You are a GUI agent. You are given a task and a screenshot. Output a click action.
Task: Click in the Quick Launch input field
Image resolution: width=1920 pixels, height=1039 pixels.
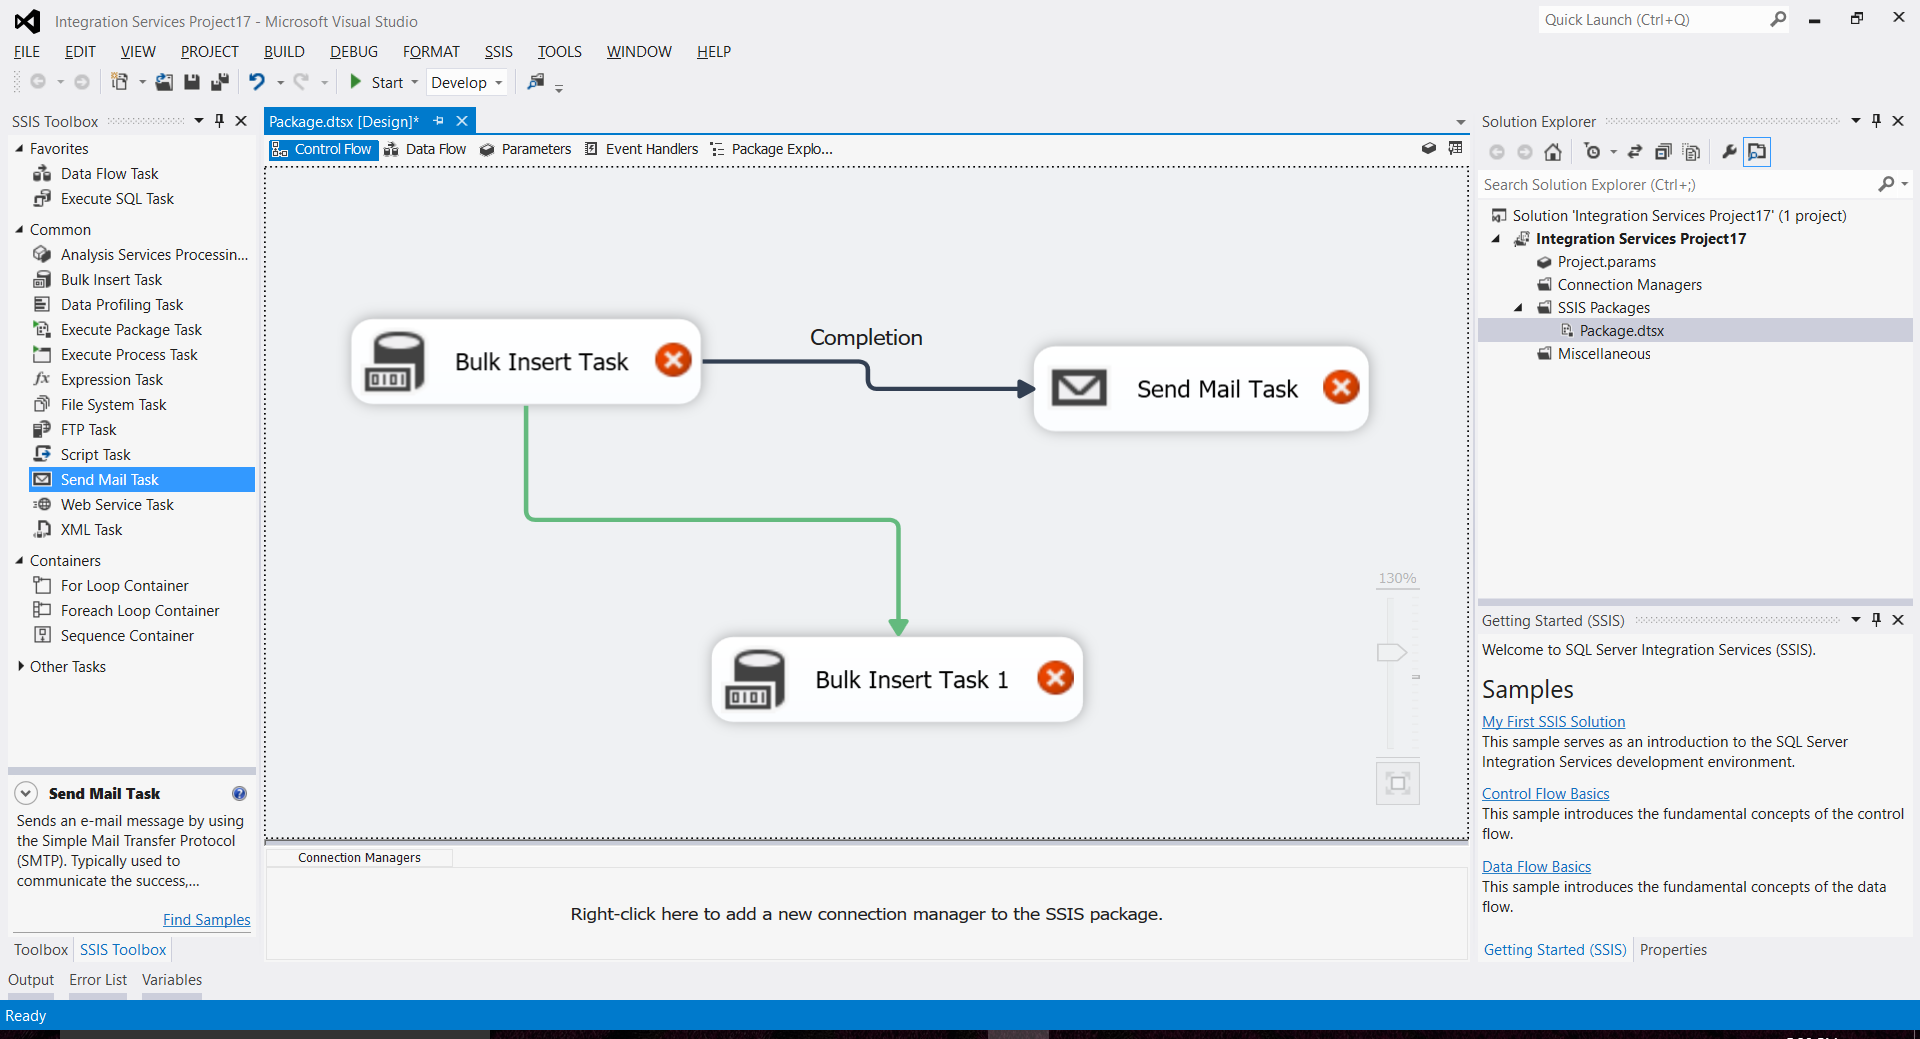[1652, 19]
